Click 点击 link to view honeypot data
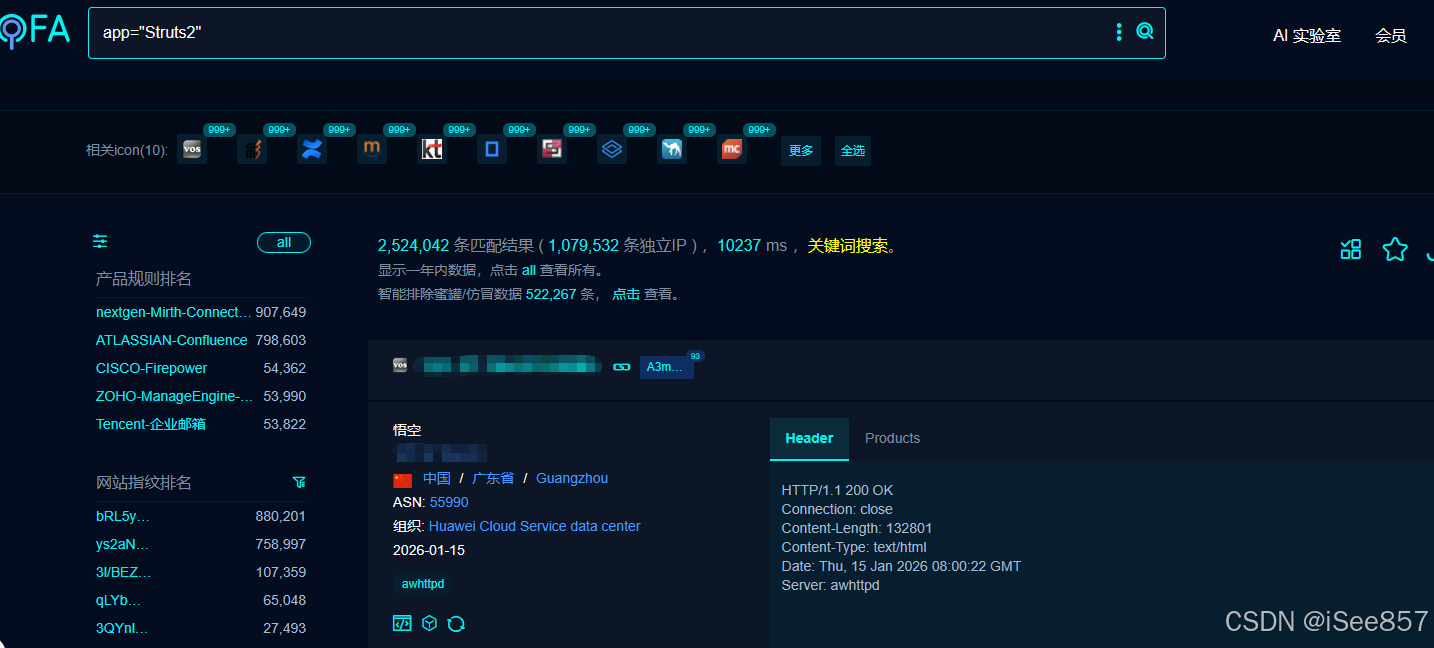1434x648 pixels. [626, 294]
